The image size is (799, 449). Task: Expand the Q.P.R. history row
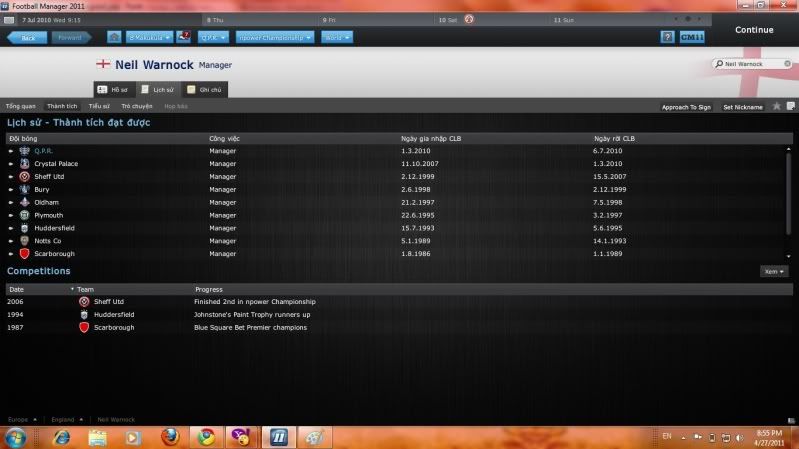click(11, 151)
